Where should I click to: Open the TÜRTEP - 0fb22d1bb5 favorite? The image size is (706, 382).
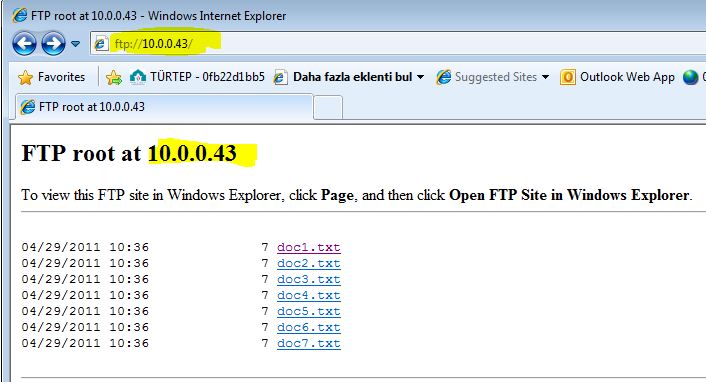click(x=197, y=77)
